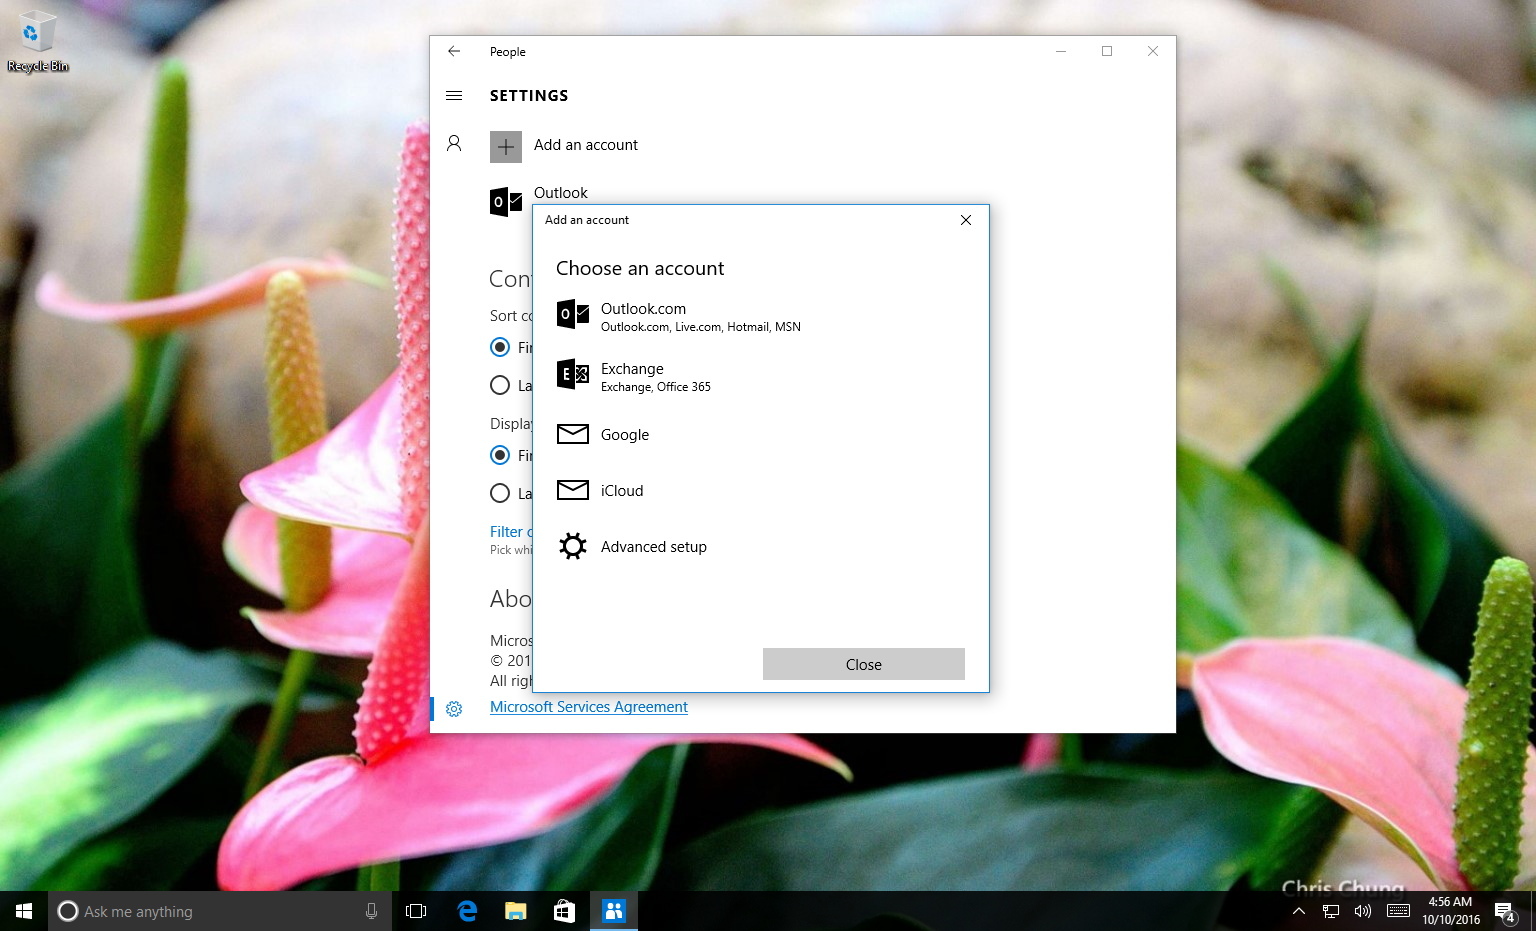Select the Exchange account icon

[x=572, y=375]
